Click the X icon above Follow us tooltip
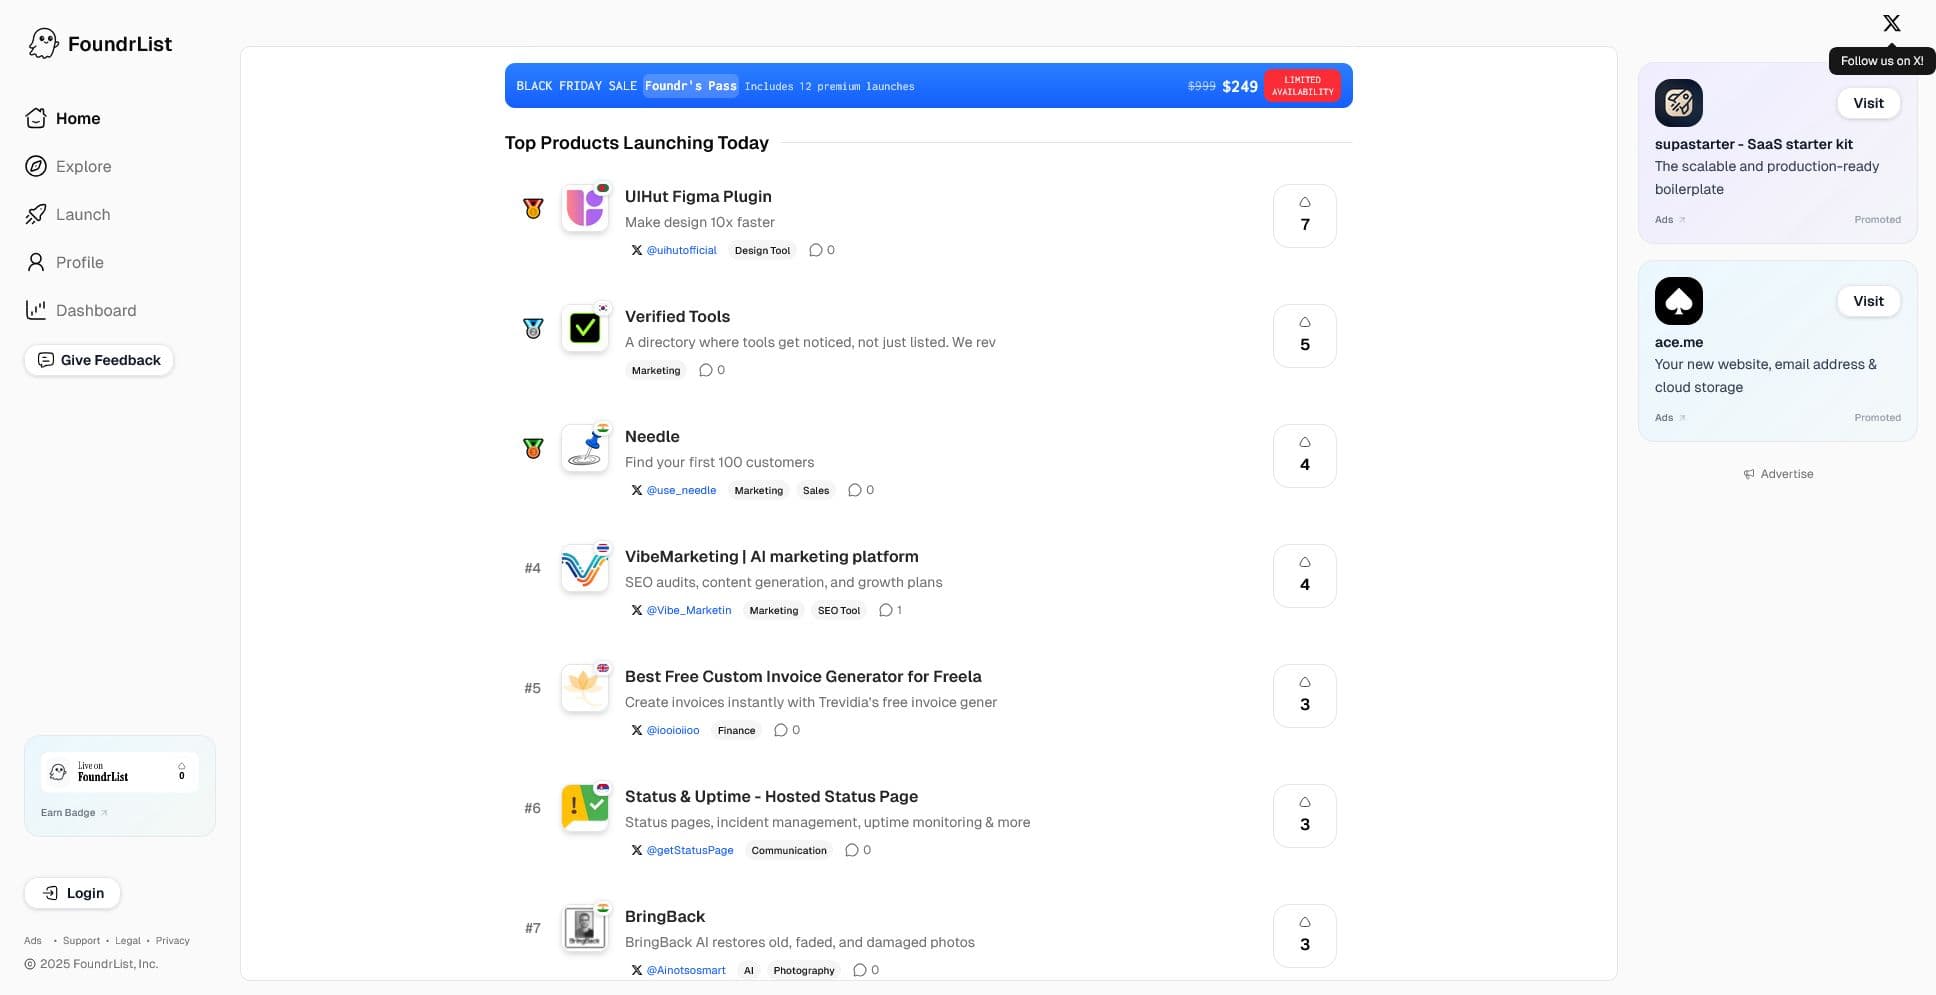Image resolution: width=1936 pixels, height=995 pixels. click(1891, 22)
